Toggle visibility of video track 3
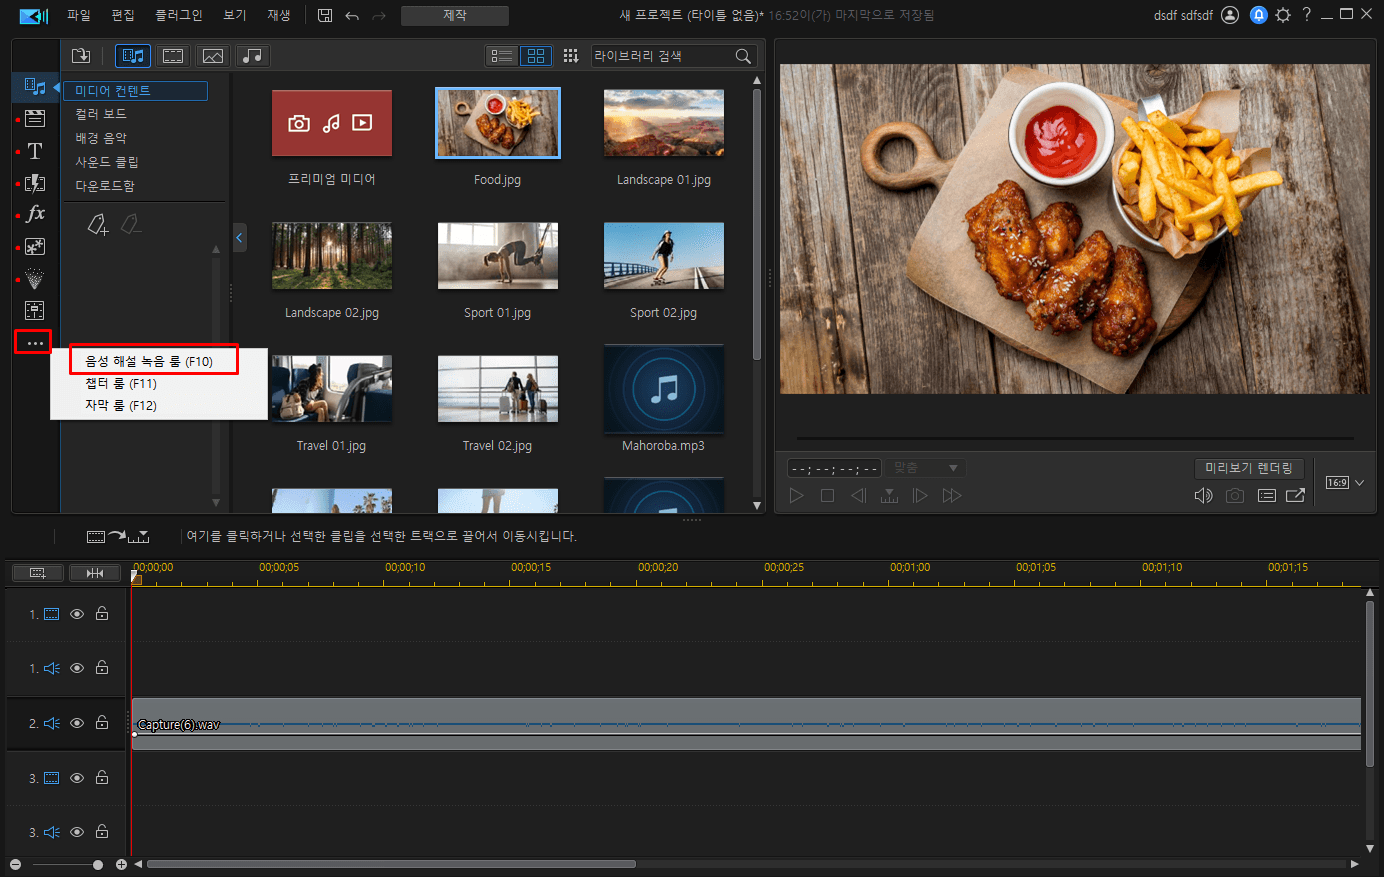Viewport: 1384px width, 877px height. pyautogui.click(x=77, y=777)
